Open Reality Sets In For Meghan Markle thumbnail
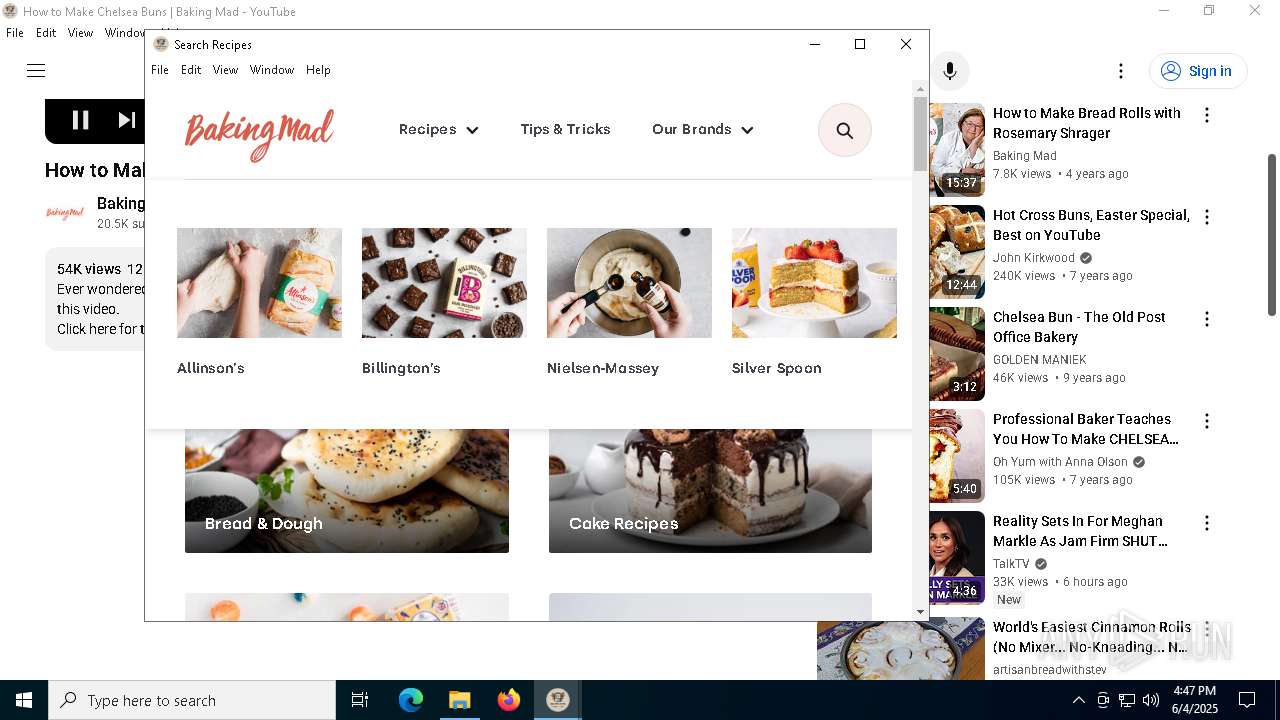Viewport: 1280px width, 720px height. [957, 558]
